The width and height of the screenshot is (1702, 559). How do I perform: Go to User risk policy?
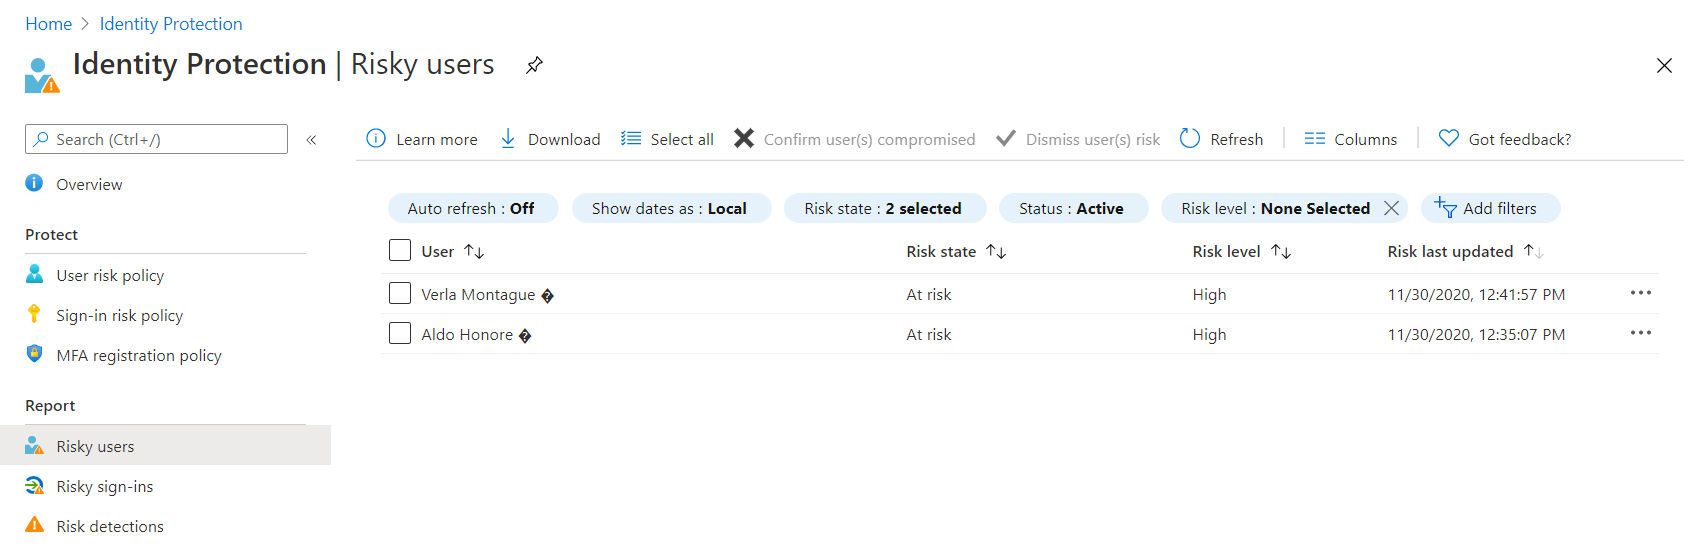pyautogui.click(x=110, y=275)
